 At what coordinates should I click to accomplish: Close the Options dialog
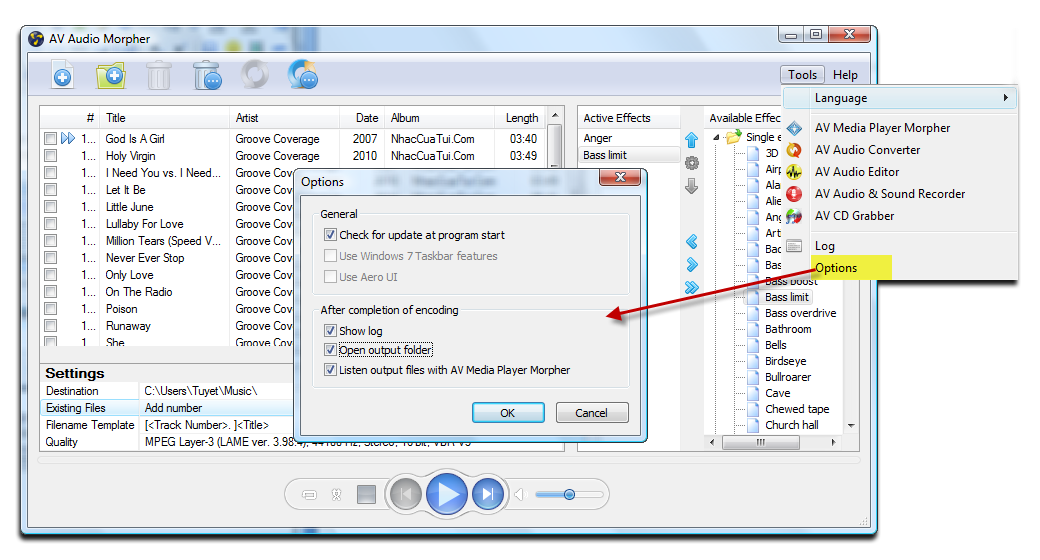pyautogui.click(x=620, y=177)
